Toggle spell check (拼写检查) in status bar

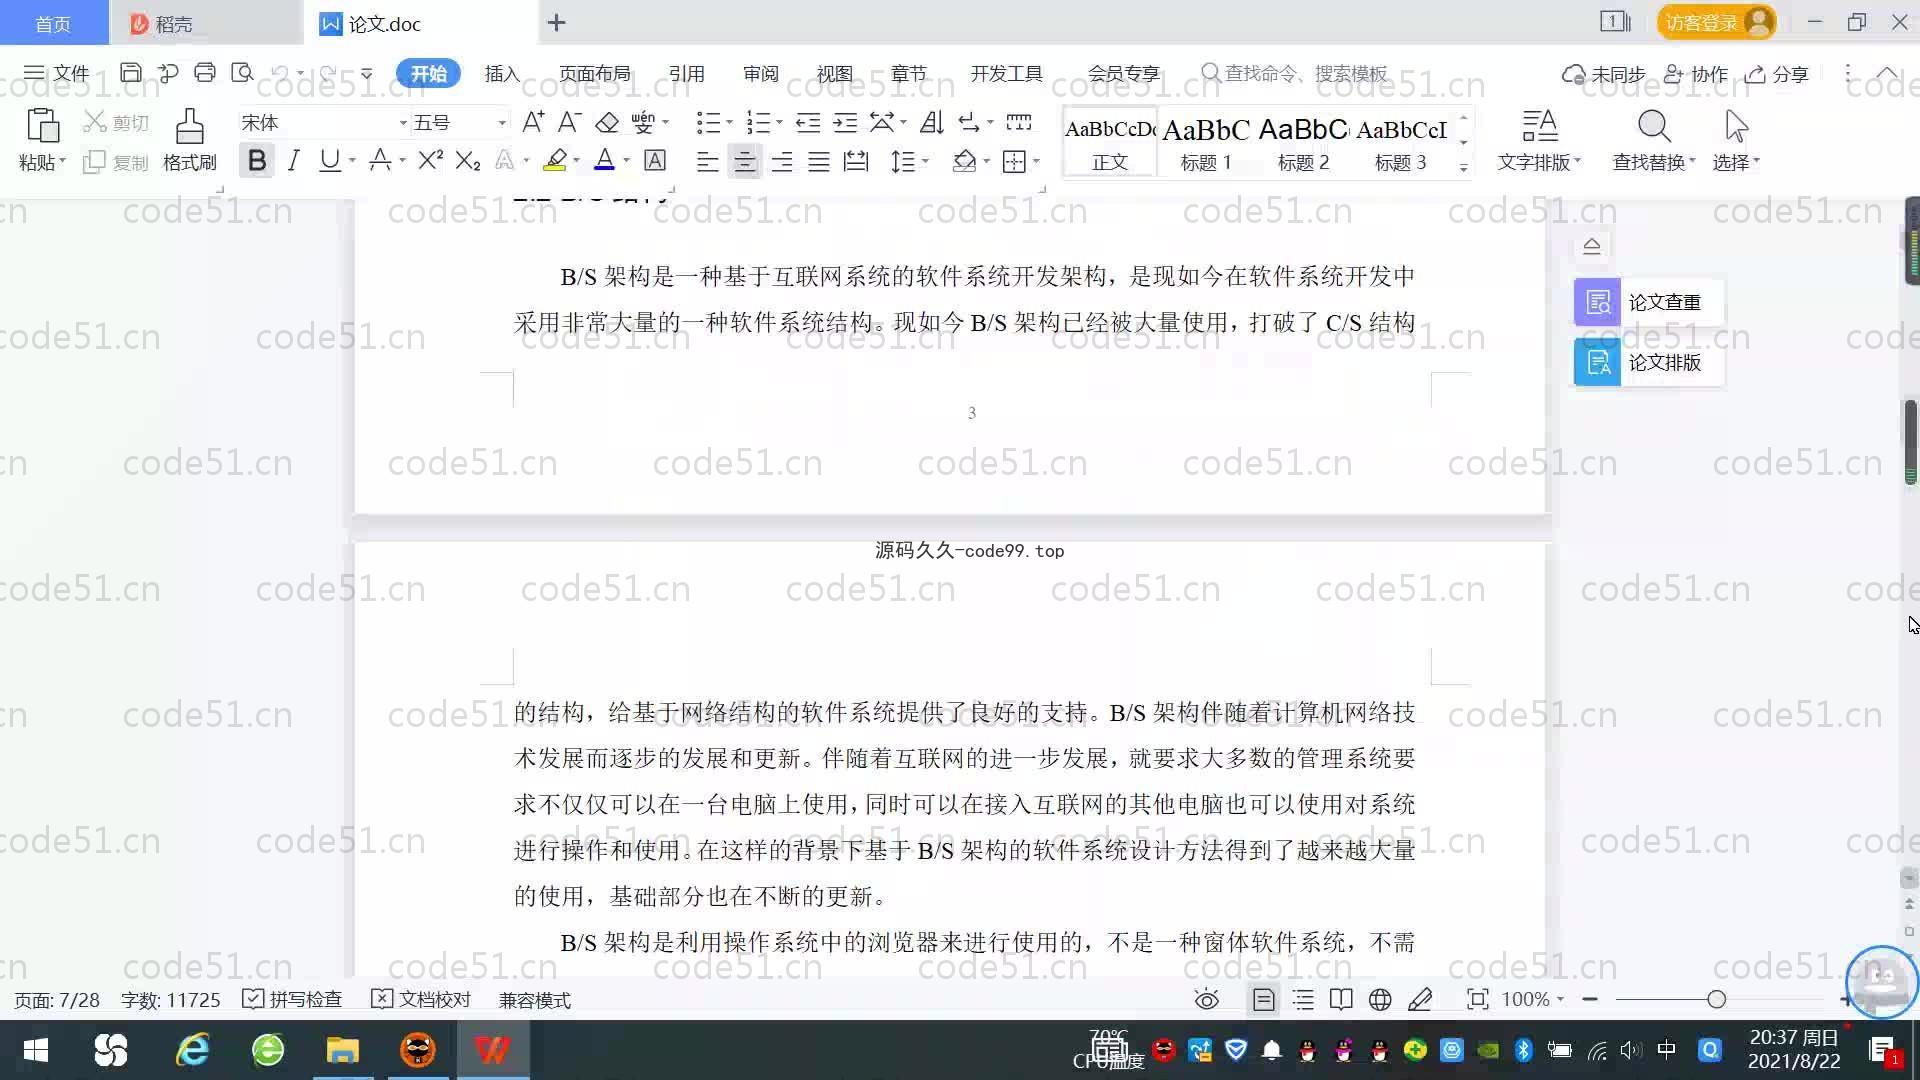(x=292, y=999)
